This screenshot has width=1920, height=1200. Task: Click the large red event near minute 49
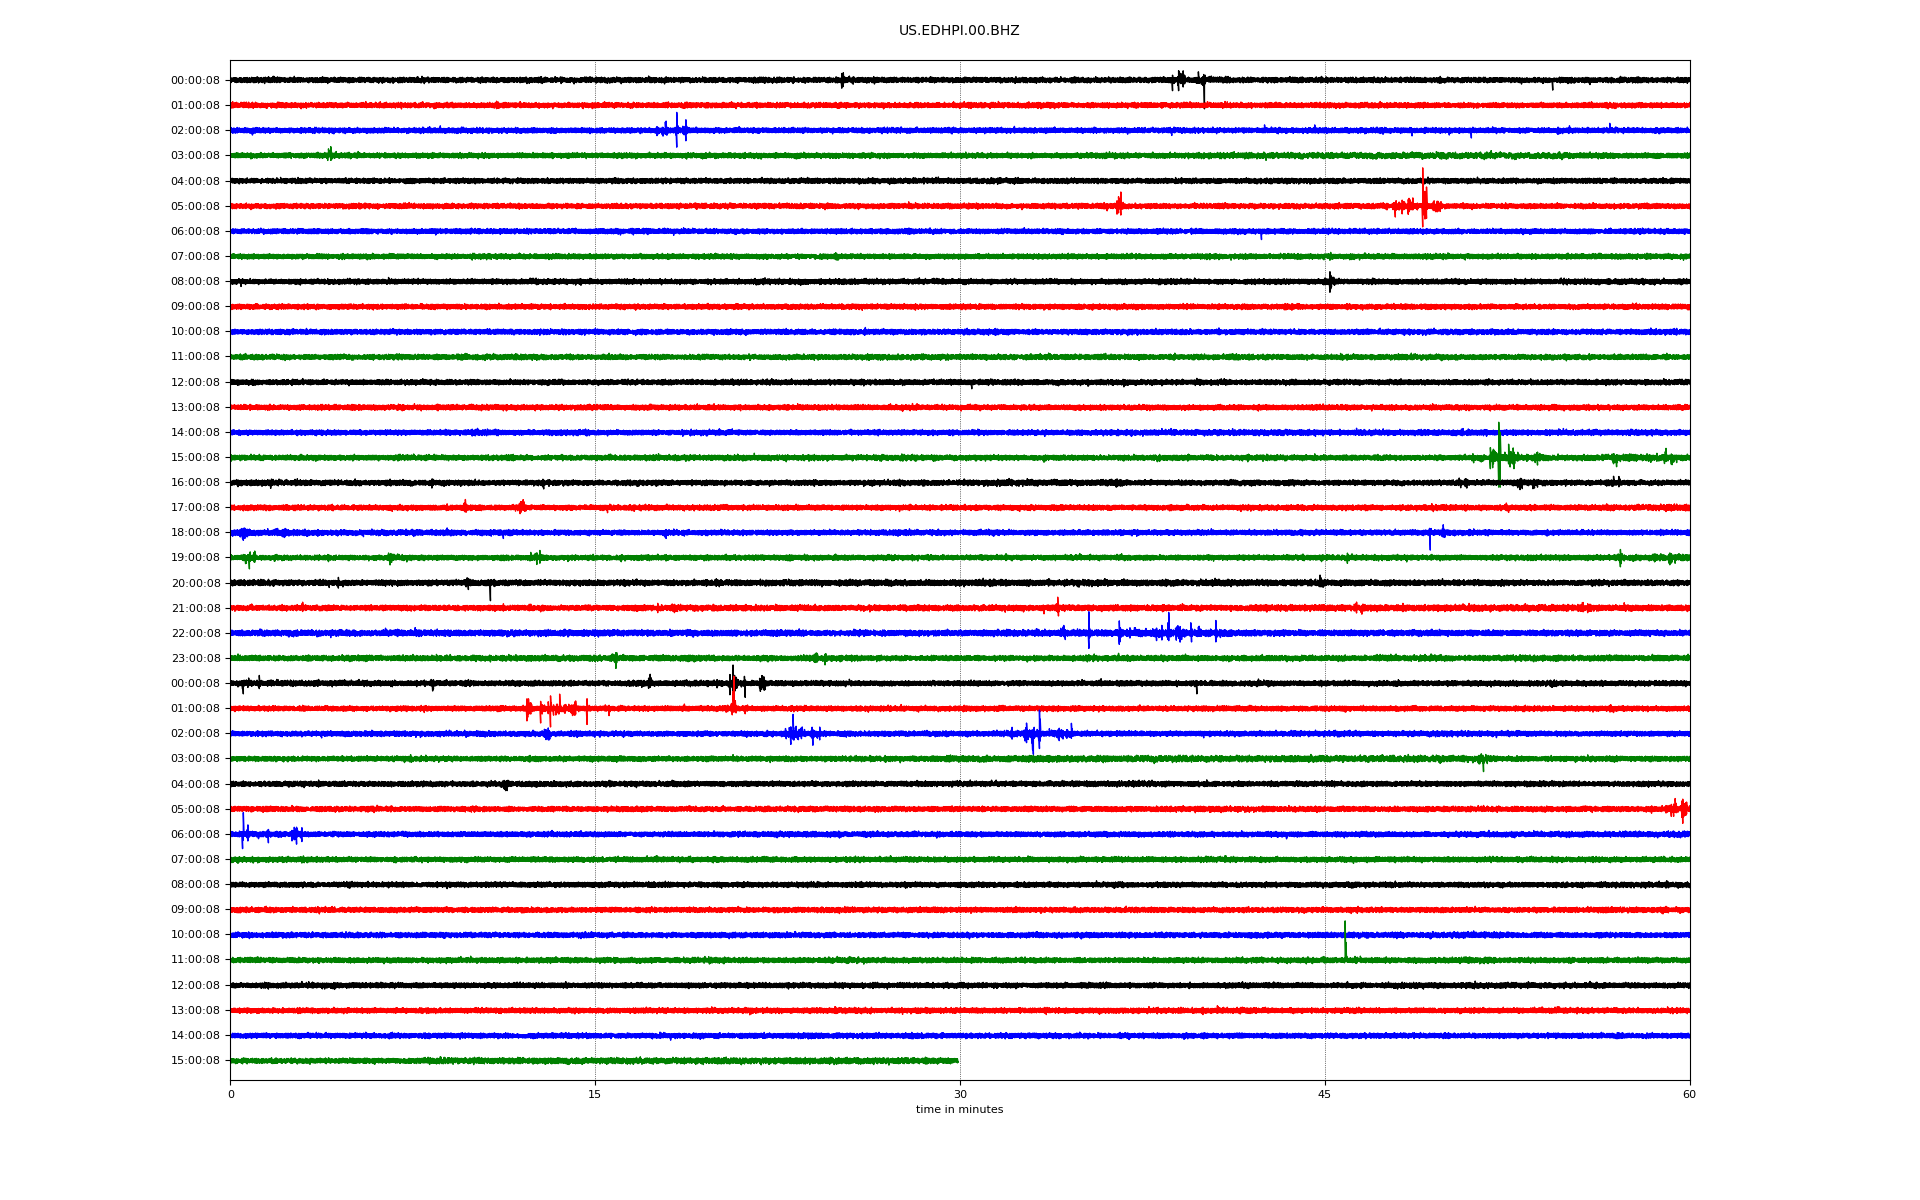coord(1423,203)
